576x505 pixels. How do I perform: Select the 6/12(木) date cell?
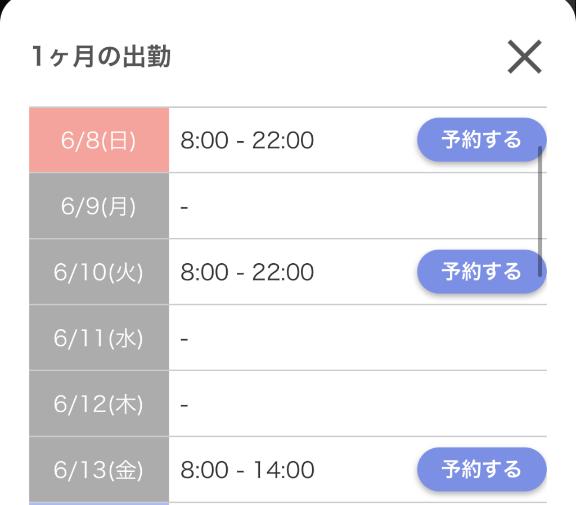point(99,404)
